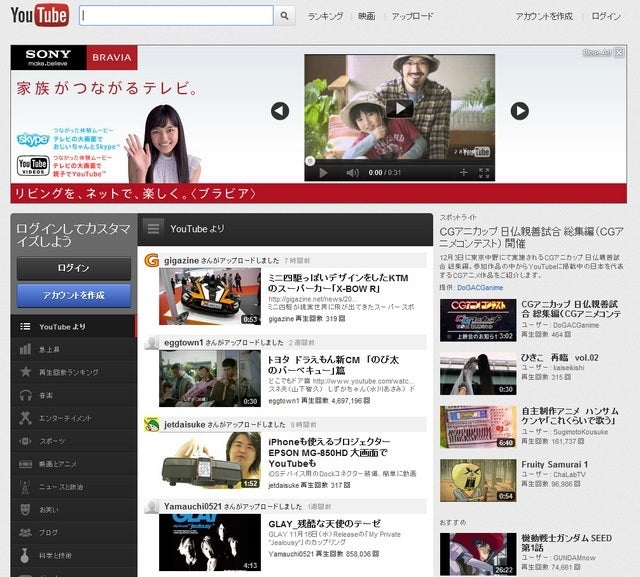Open GLAY_残酷な天使のテーゼ title link
The height and width of the screenshot is (577, 640).
(x=324, y=524)
